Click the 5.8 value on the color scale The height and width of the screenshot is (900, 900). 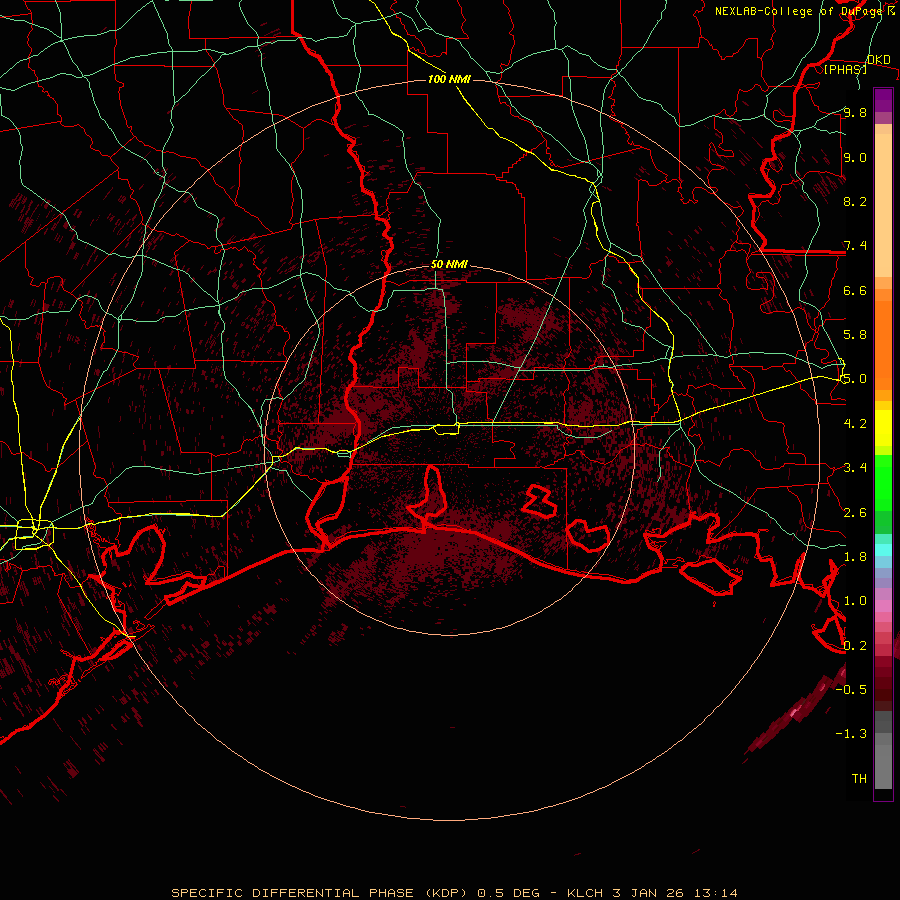click(x=855, y=335)
